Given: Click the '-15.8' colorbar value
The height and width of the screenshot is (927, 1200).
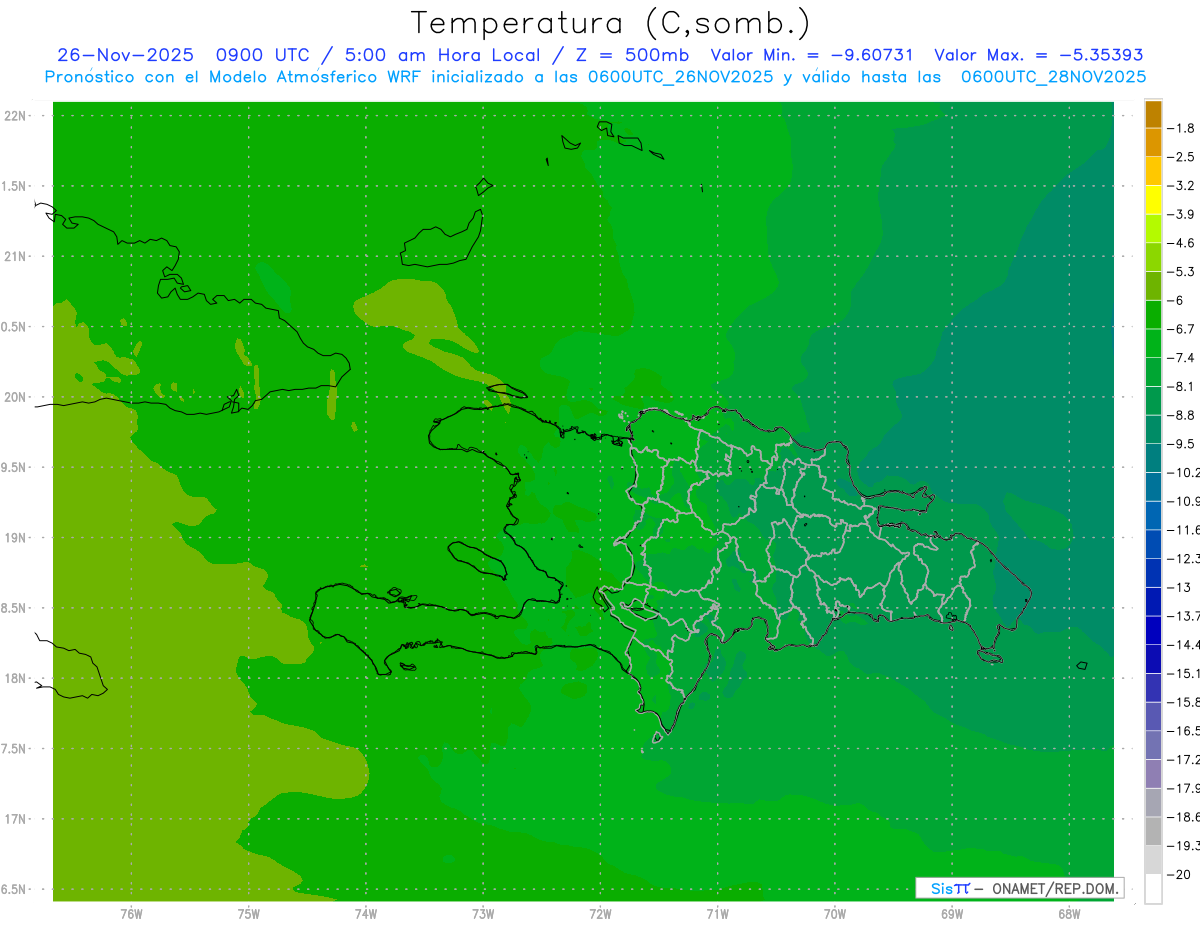Looking at the screenshot, I should [x=1184, y=702].
